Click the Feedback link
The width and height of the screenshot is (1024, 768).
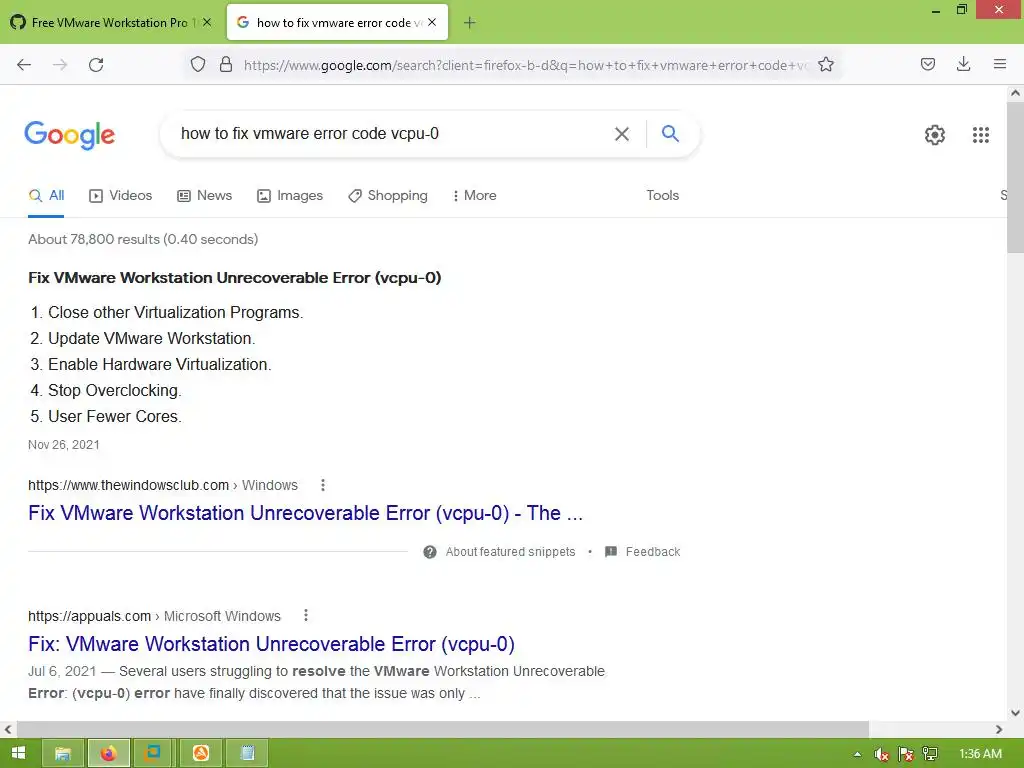652,552
